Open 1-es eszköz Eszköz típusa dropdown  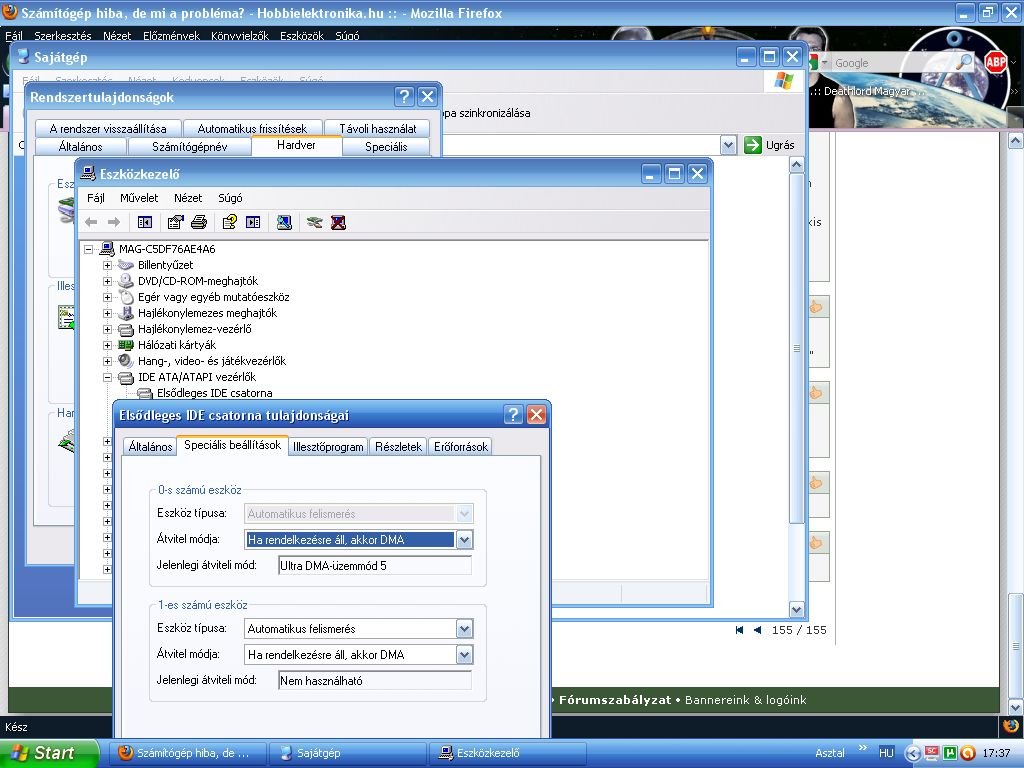(x=464, y=629)
